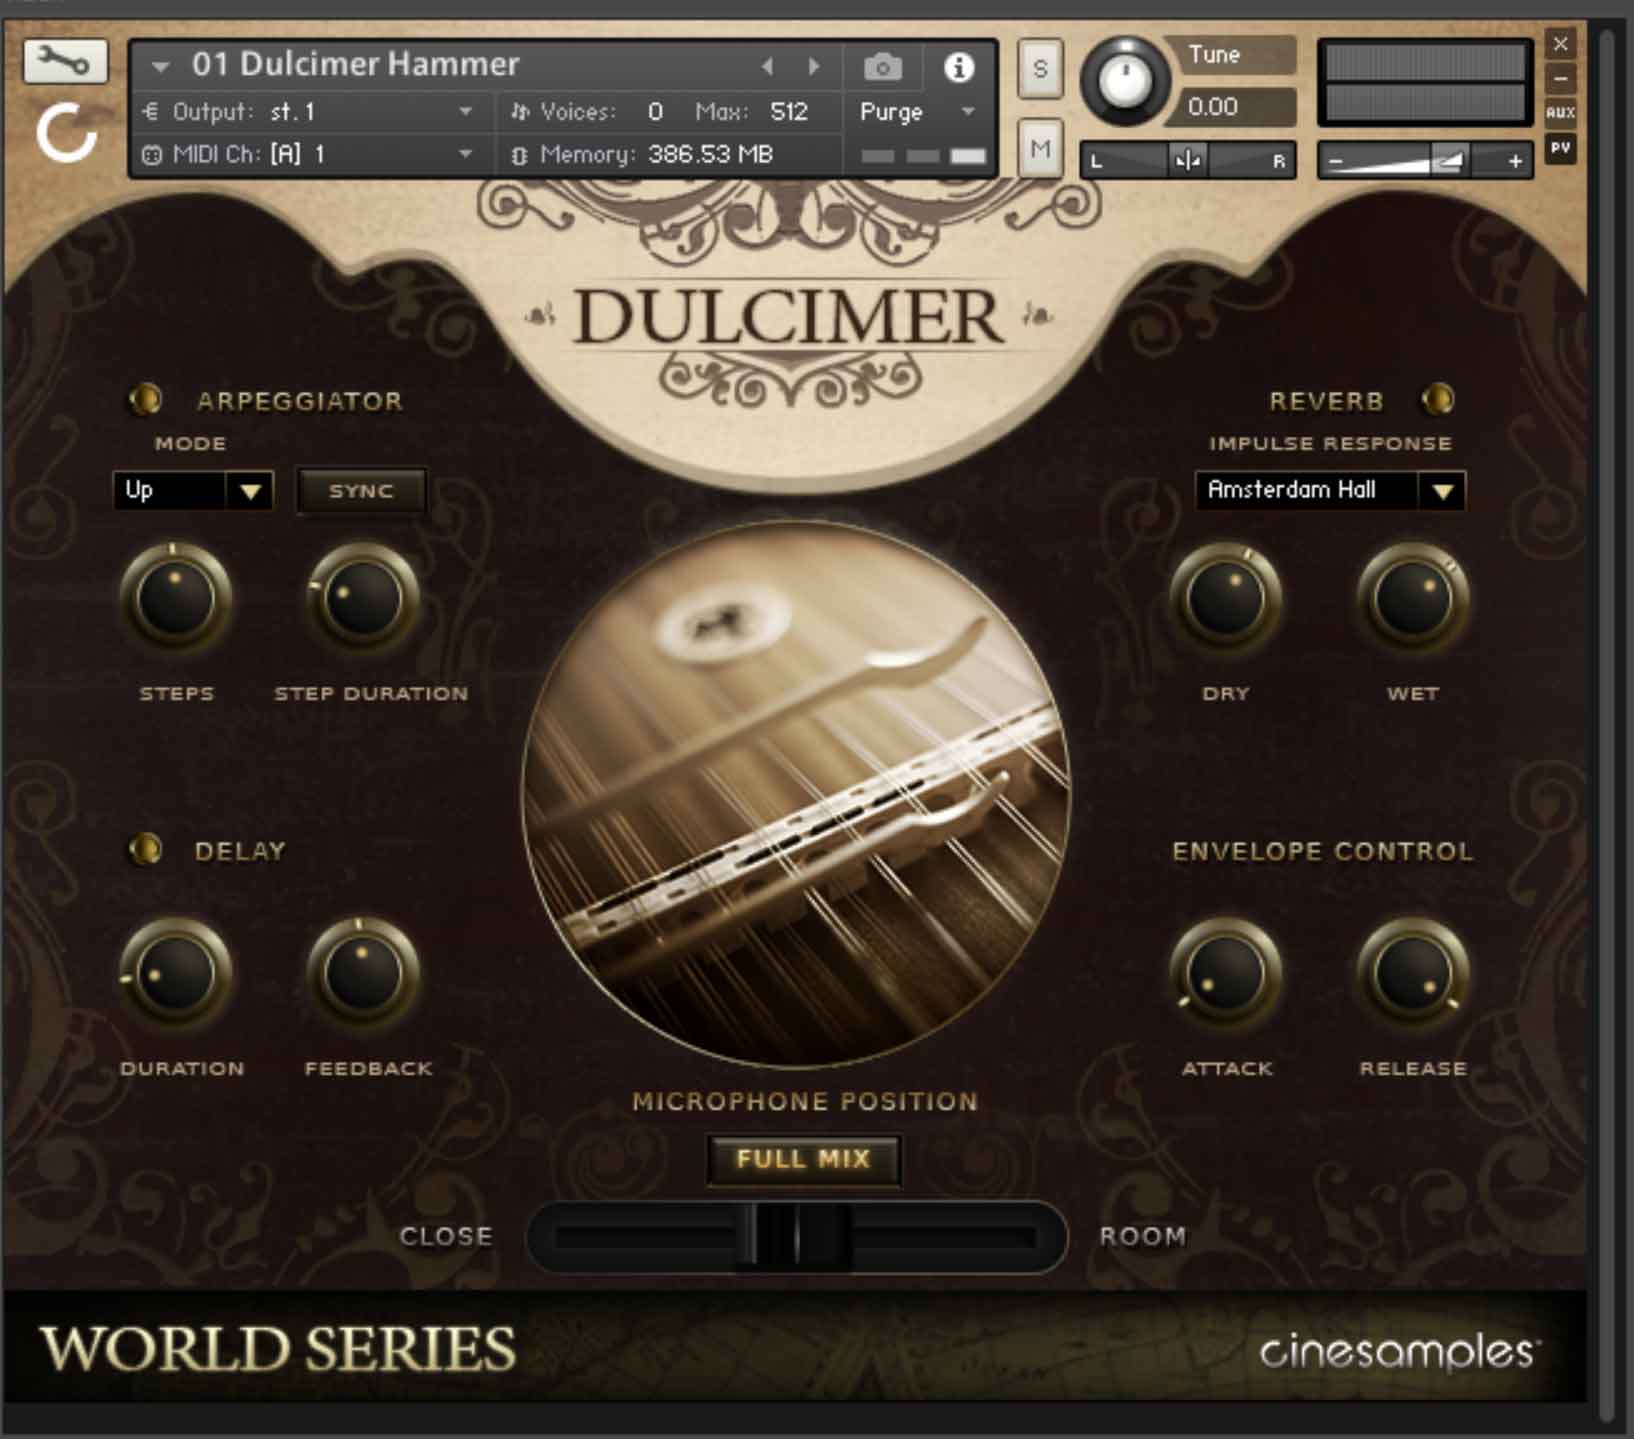Solo the instrument with the S button
1634x1439 pixels.
pos(1039,70)
